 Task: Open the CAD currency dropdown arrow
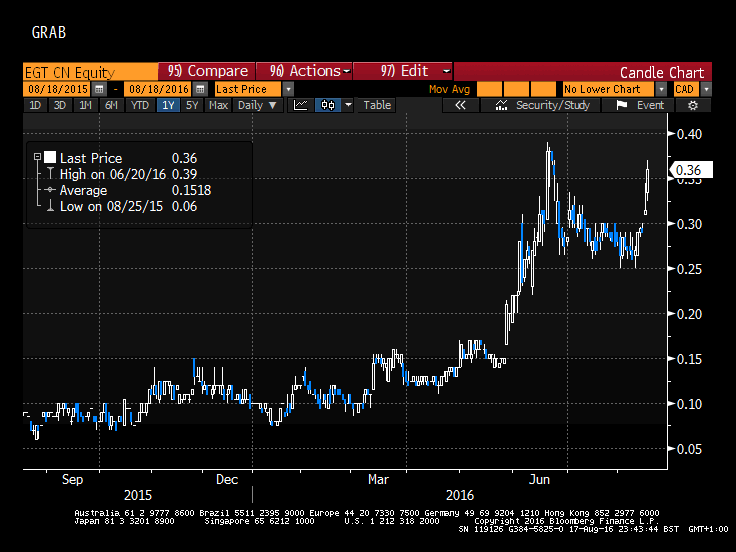(705, 89)
